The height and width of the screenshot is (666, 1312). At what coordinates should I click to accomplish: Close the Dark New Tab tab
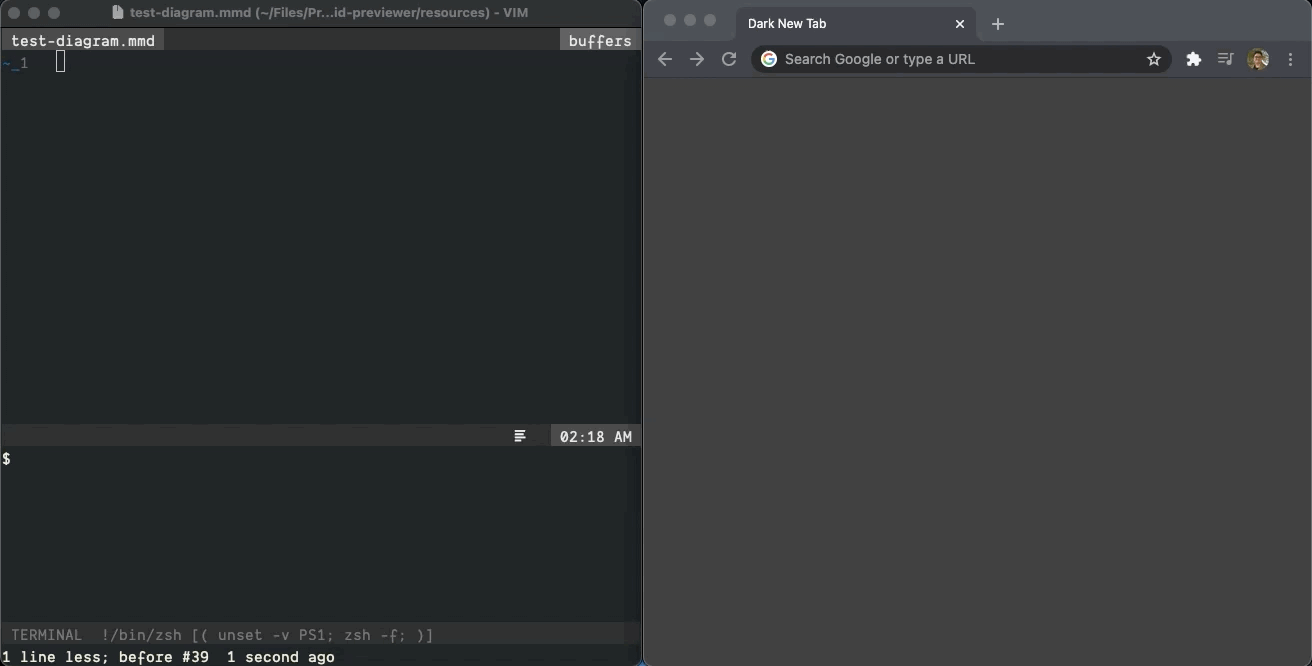coord(960,24)
